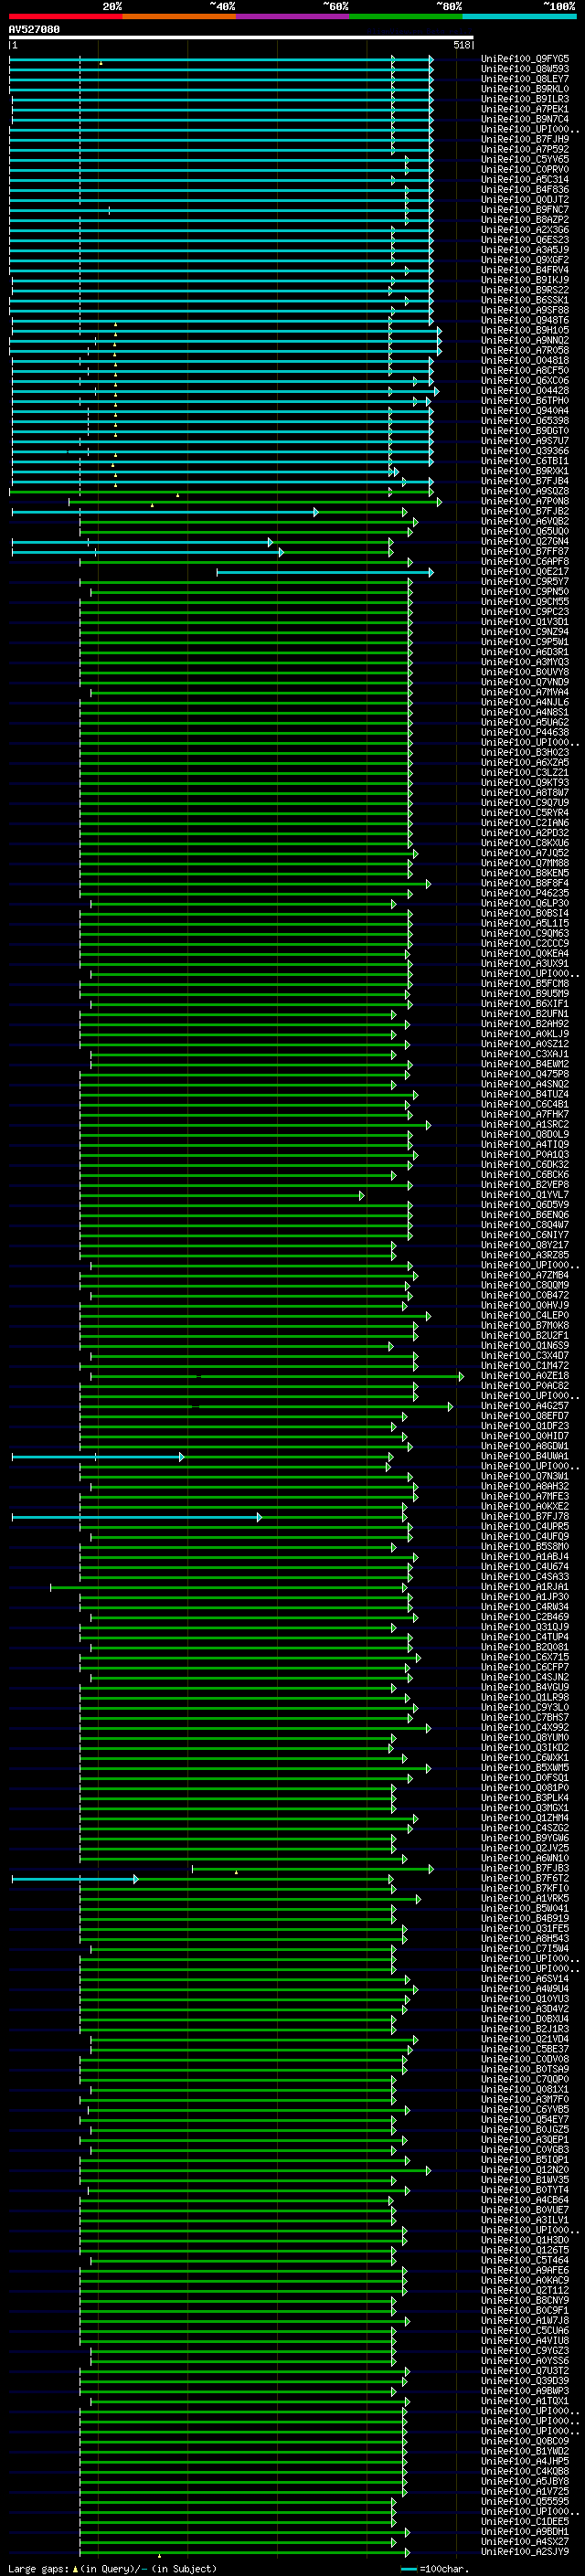
Task: Select hit label UniRef100_B9H105
Action: 525,330
